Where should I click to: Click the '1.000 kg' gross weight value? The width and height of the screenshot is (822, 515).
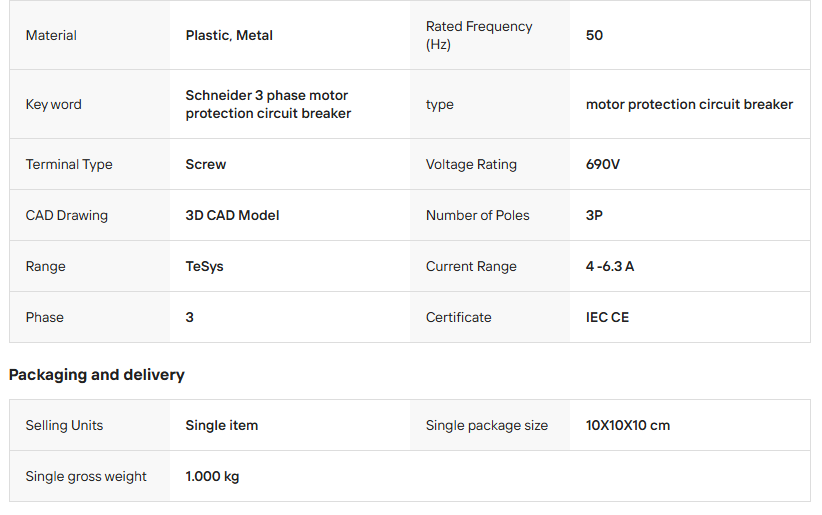(x=212, y=476)
